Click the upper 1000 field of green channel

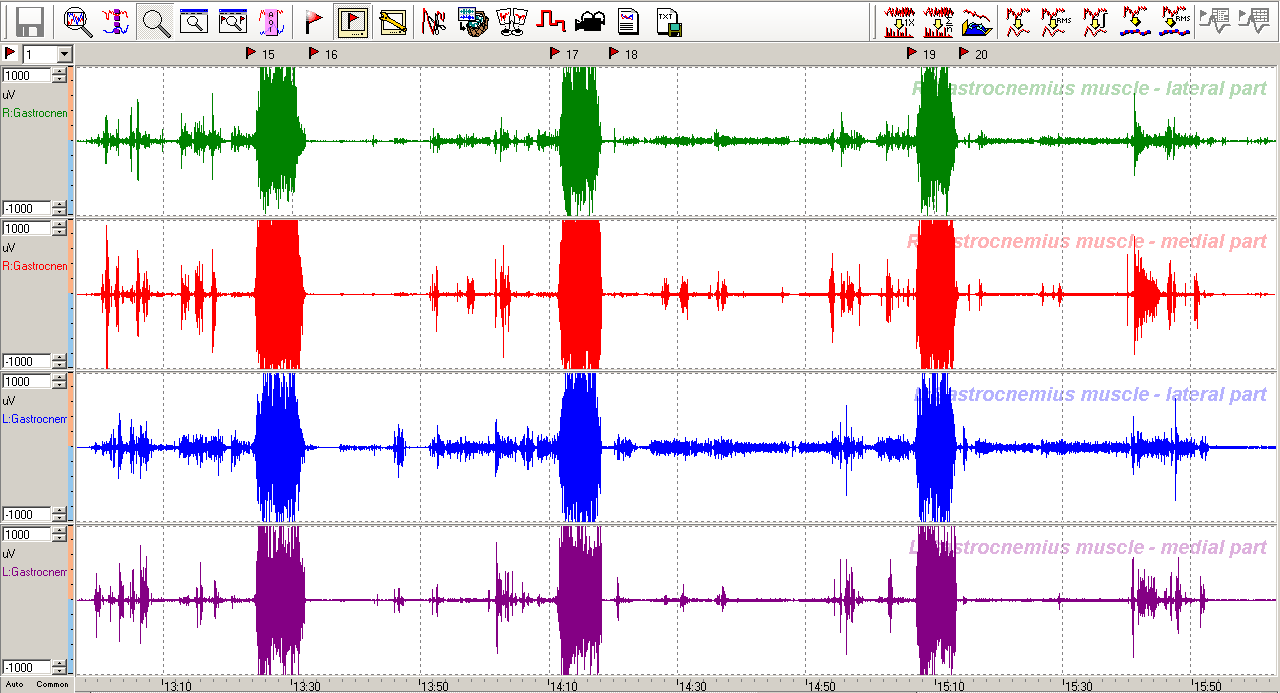point(27,75)
